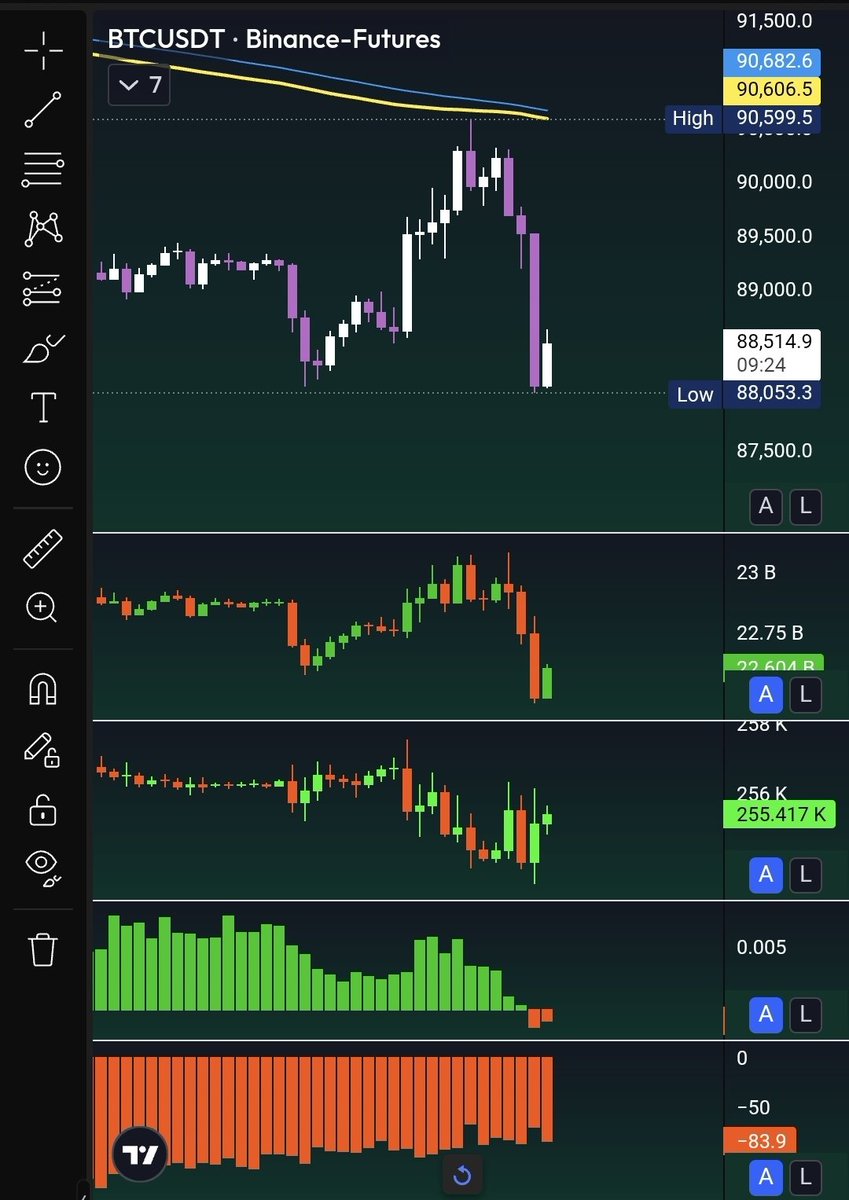Switch the volume panel to log scale
Screen dimensions: 849x1200
805,694
